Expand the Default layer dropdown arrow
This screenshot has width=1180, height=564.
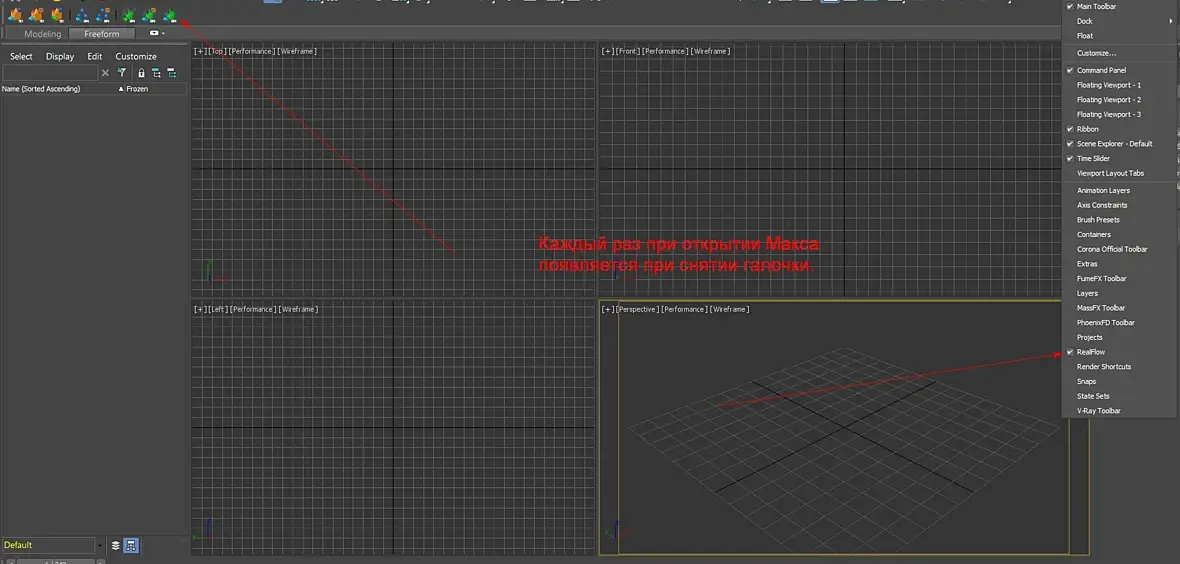(99, 545)
